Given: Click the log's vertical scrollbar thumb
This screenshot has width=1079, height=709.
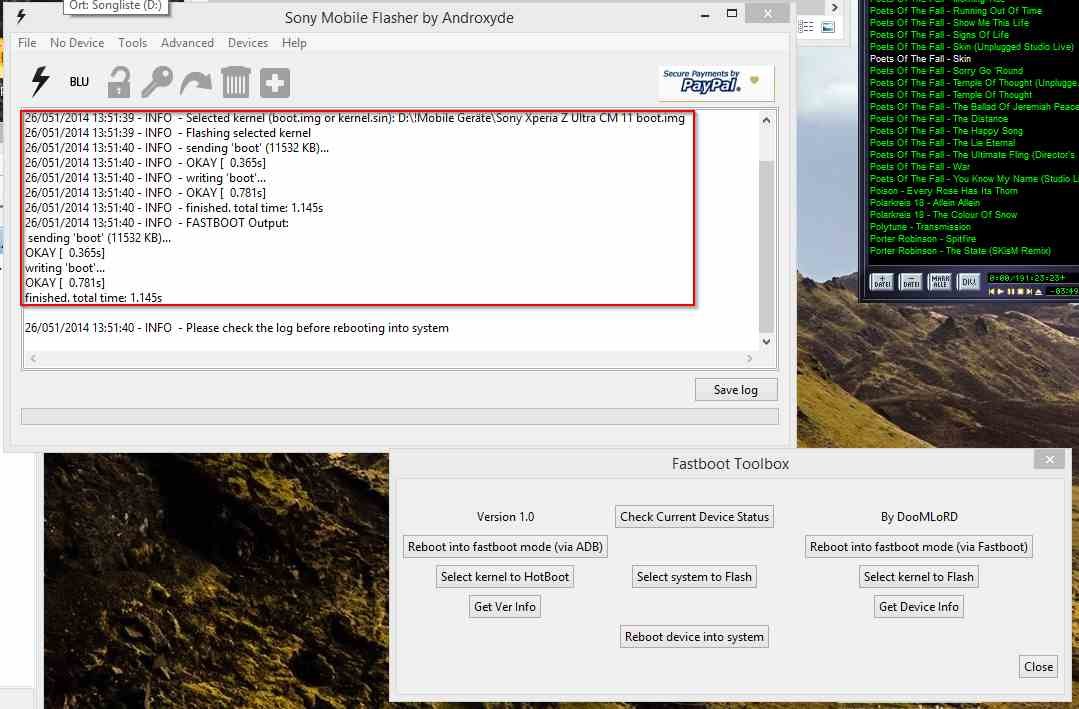Looking at the screenshot, I should click(766, 246).
